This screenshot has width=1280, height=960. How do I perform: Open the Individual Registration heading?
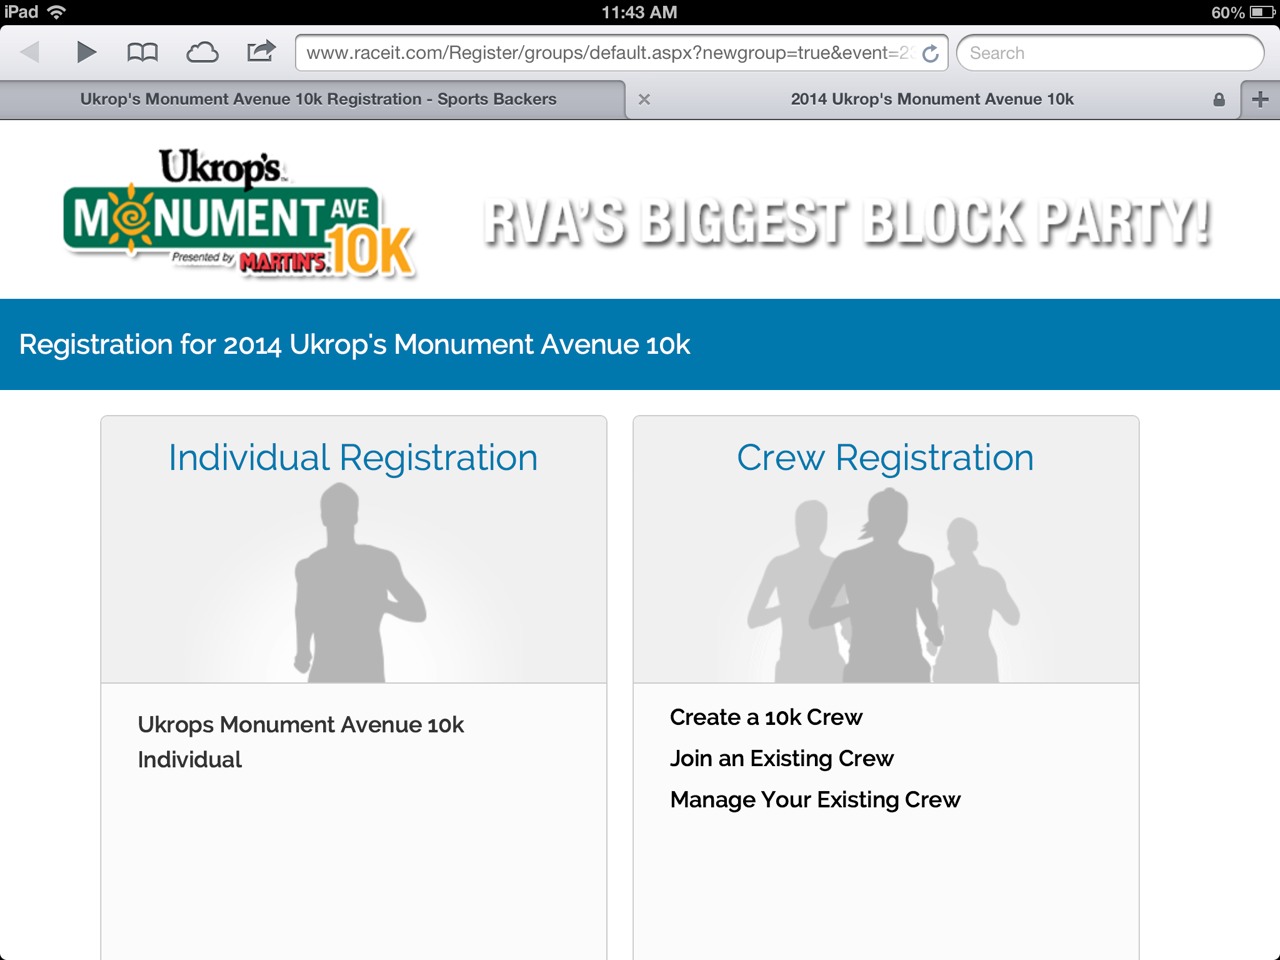353,457
